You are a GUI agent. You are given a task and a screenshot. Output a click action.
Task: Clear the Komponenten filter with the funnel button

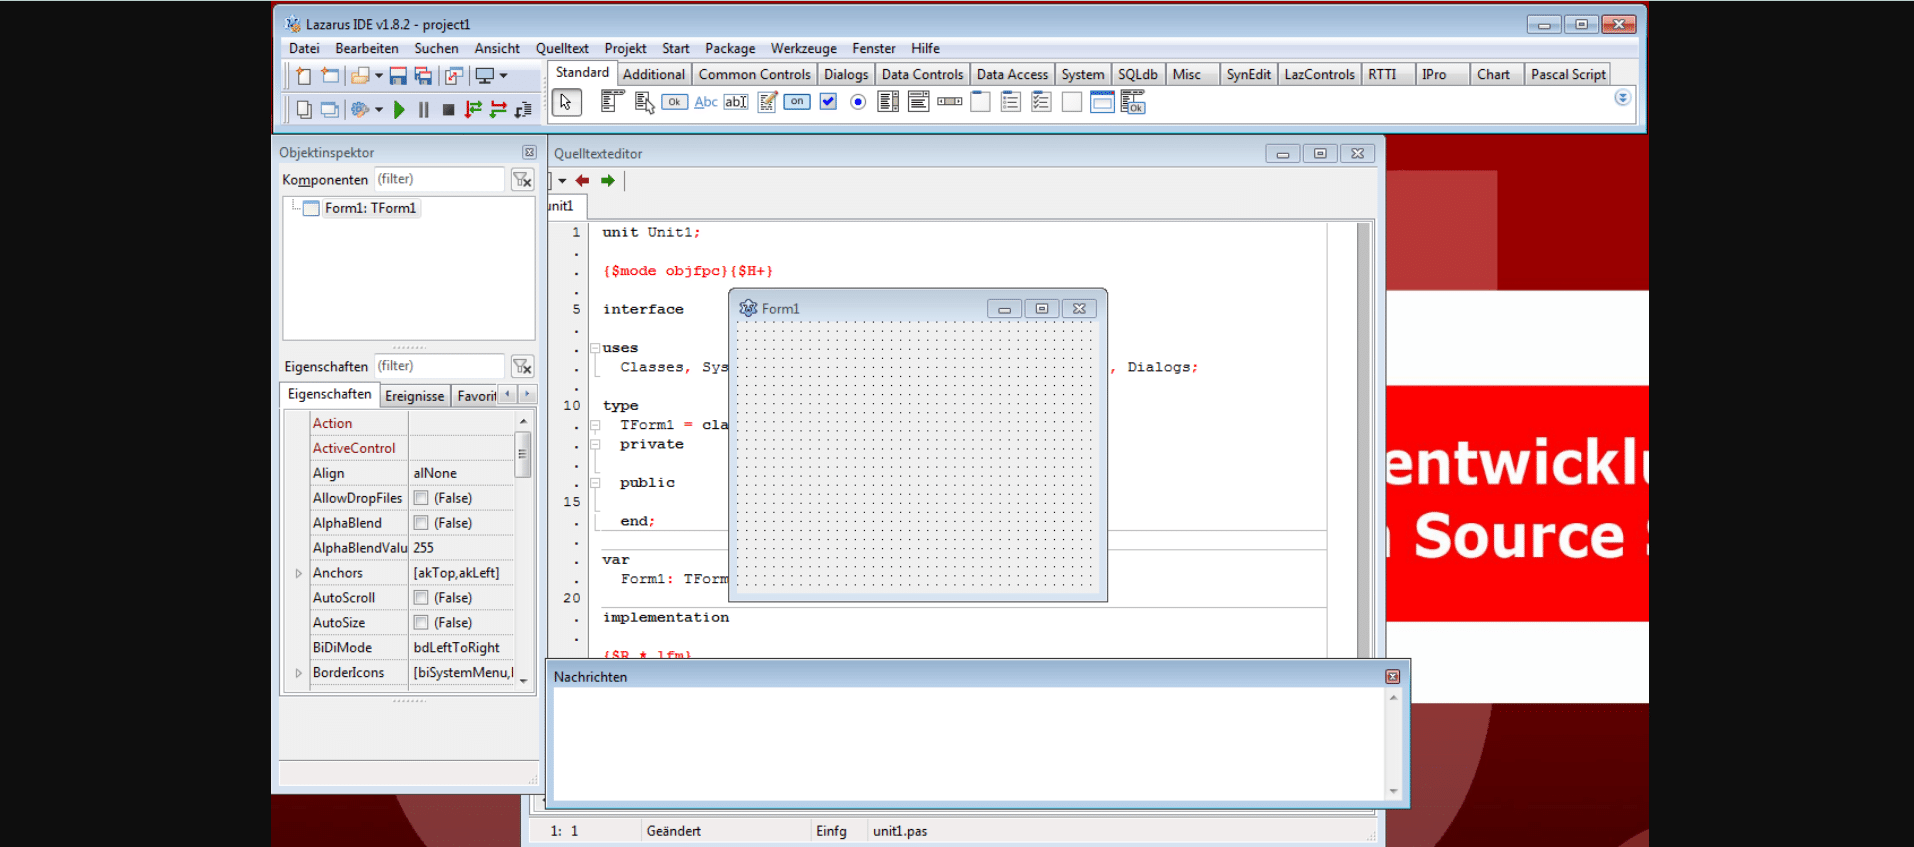pos(522,179)
